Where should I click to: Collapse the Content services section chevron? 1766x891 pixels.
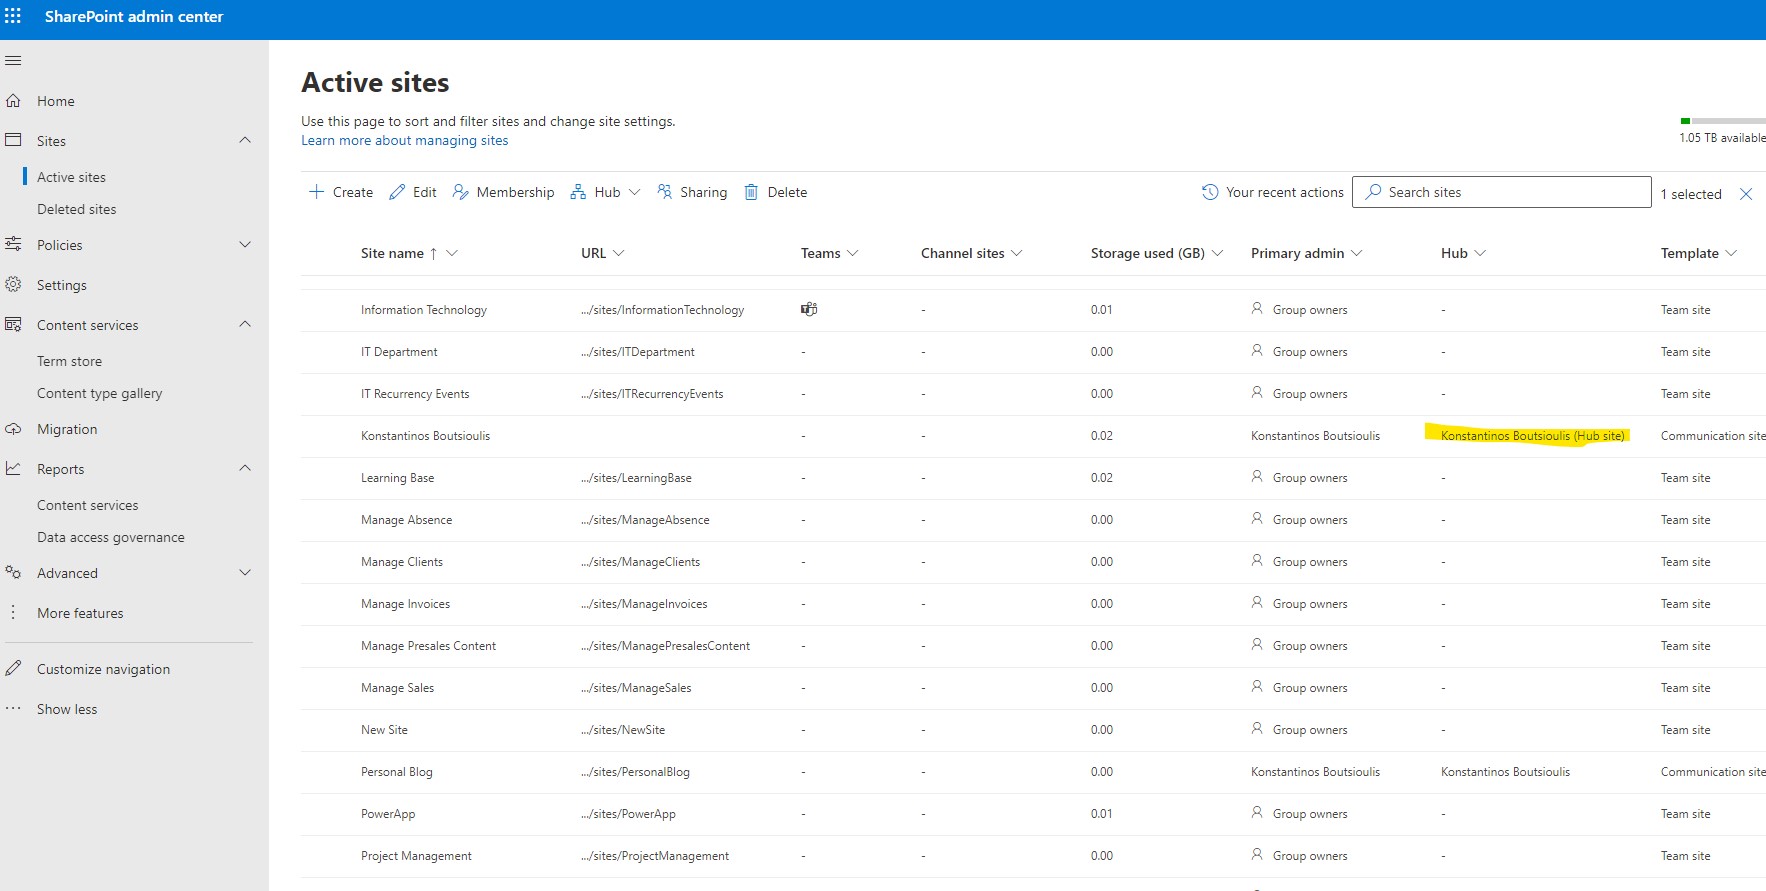coord(245,324)
